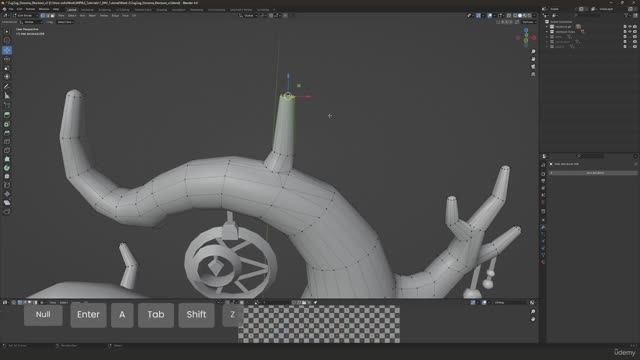The height and width of the screenshot is (360, 640).
Task: Select the Measure tool
Action: pyautogui.click(x=7, y=96)
